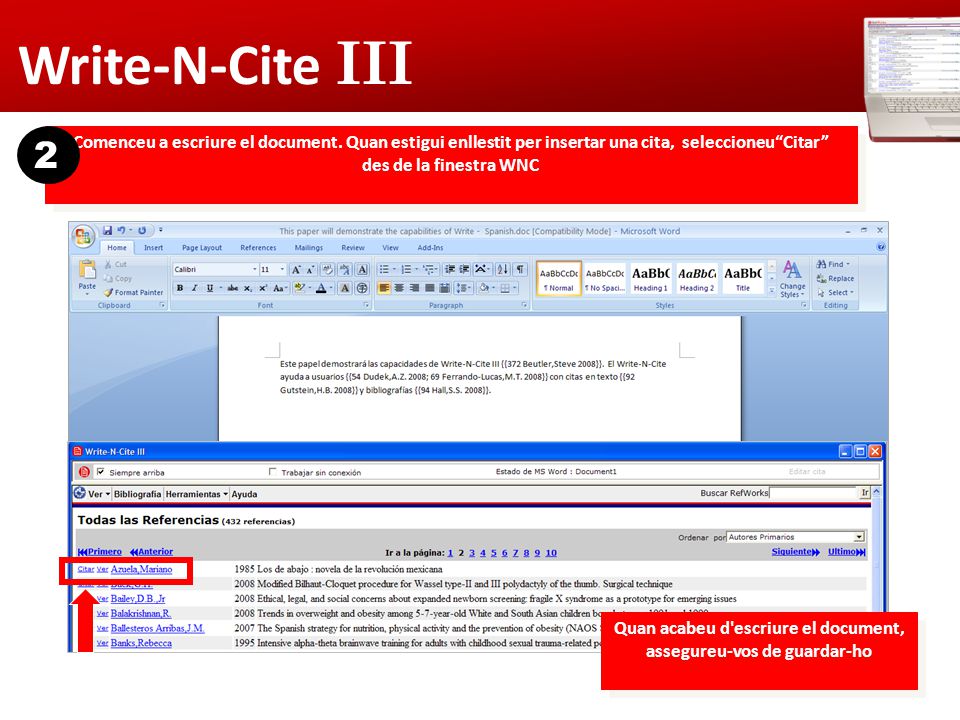The height and width of the screenshot is (720, 960).
Task: Go to the Siguiente page
Action: (x=795, y=552)
